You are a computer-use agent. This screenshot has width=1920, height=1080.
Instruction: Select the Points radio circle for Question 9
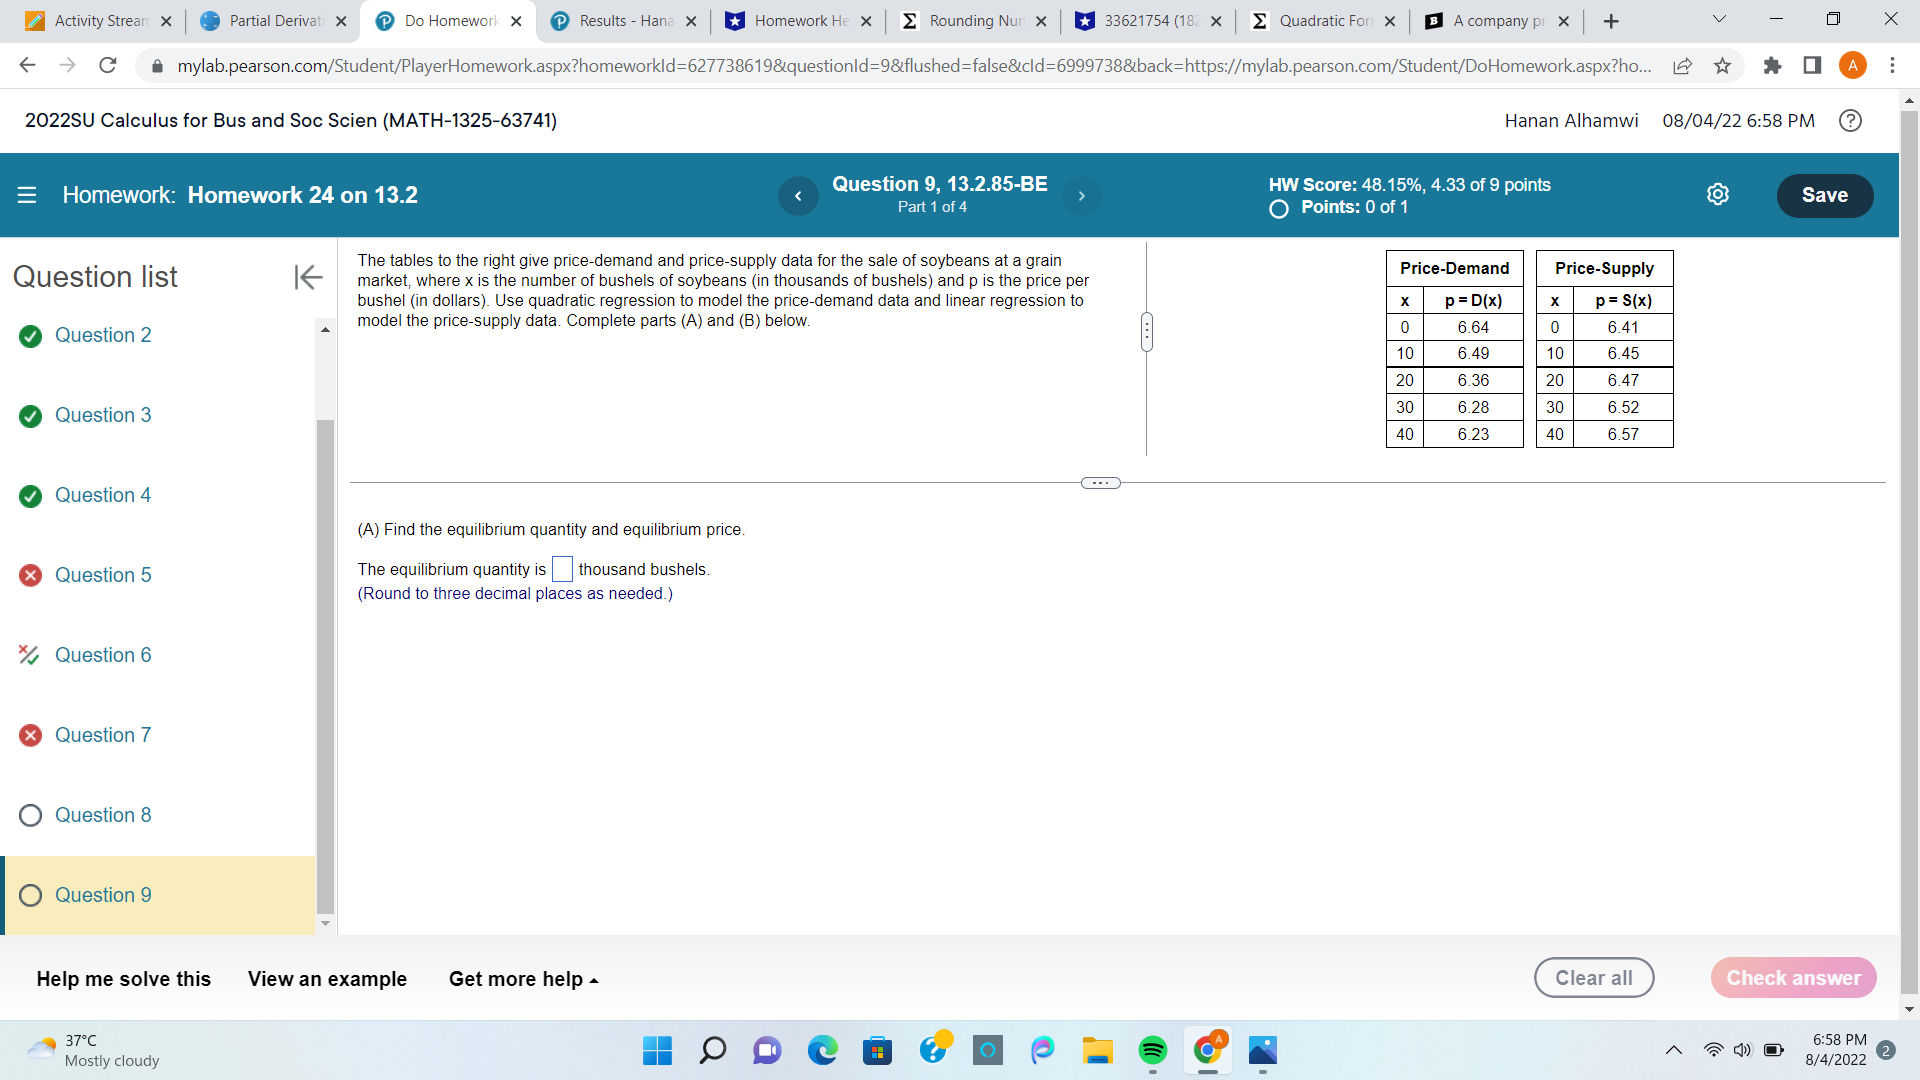[x=1278, y=209]
